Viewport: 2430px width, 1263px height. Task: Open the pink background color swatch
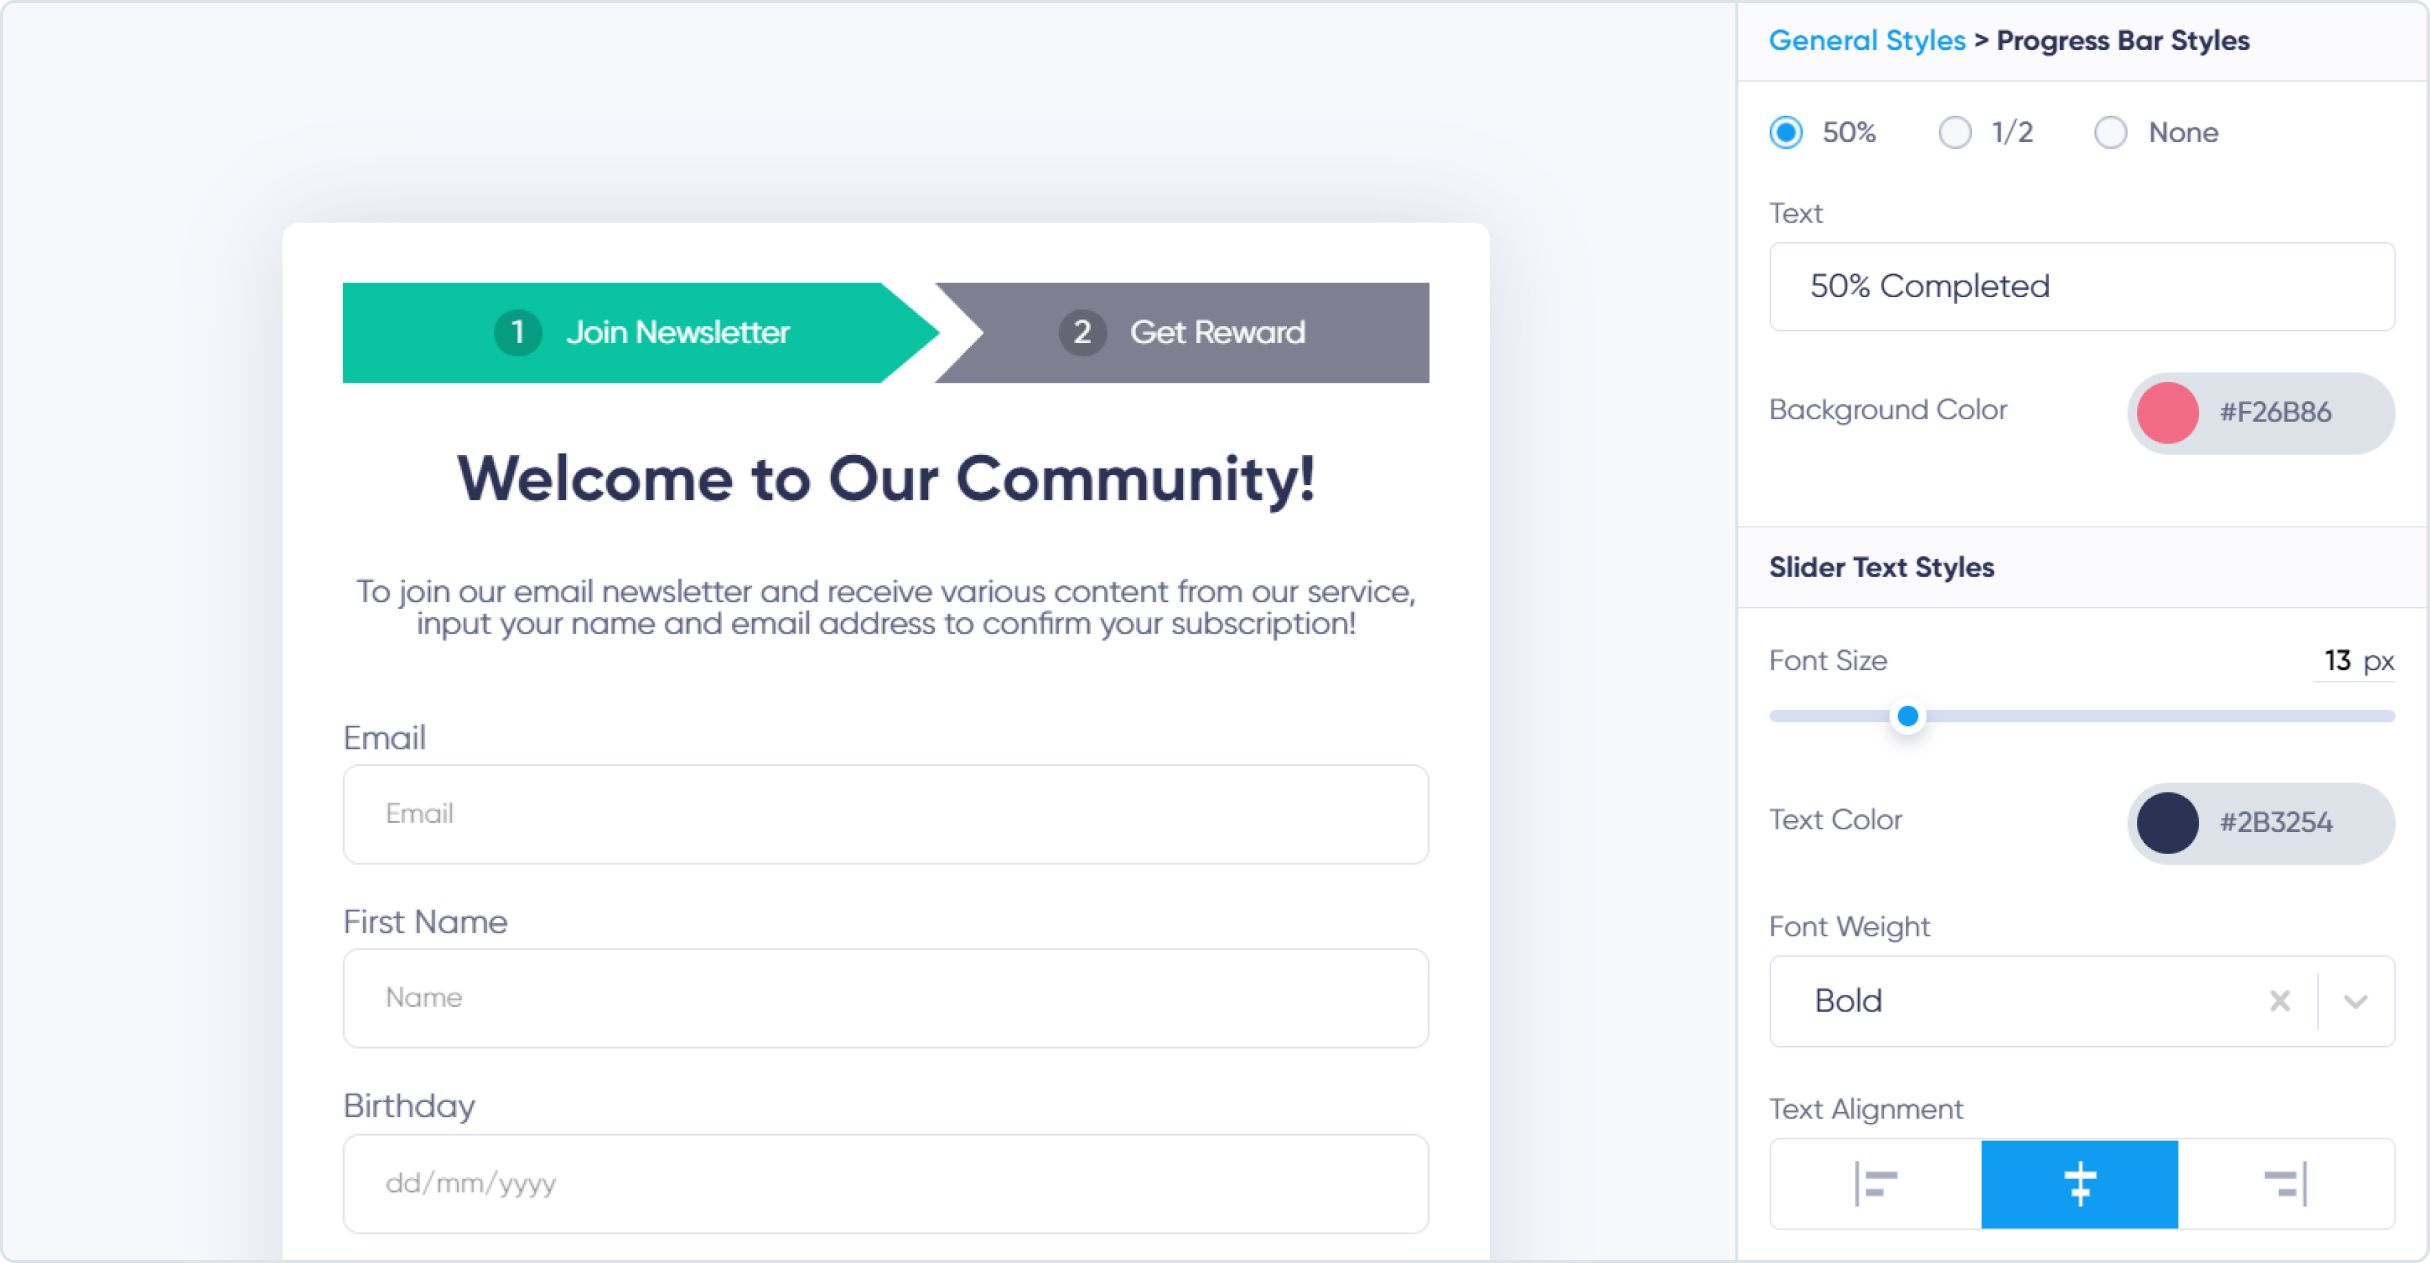pos(2168,412)
